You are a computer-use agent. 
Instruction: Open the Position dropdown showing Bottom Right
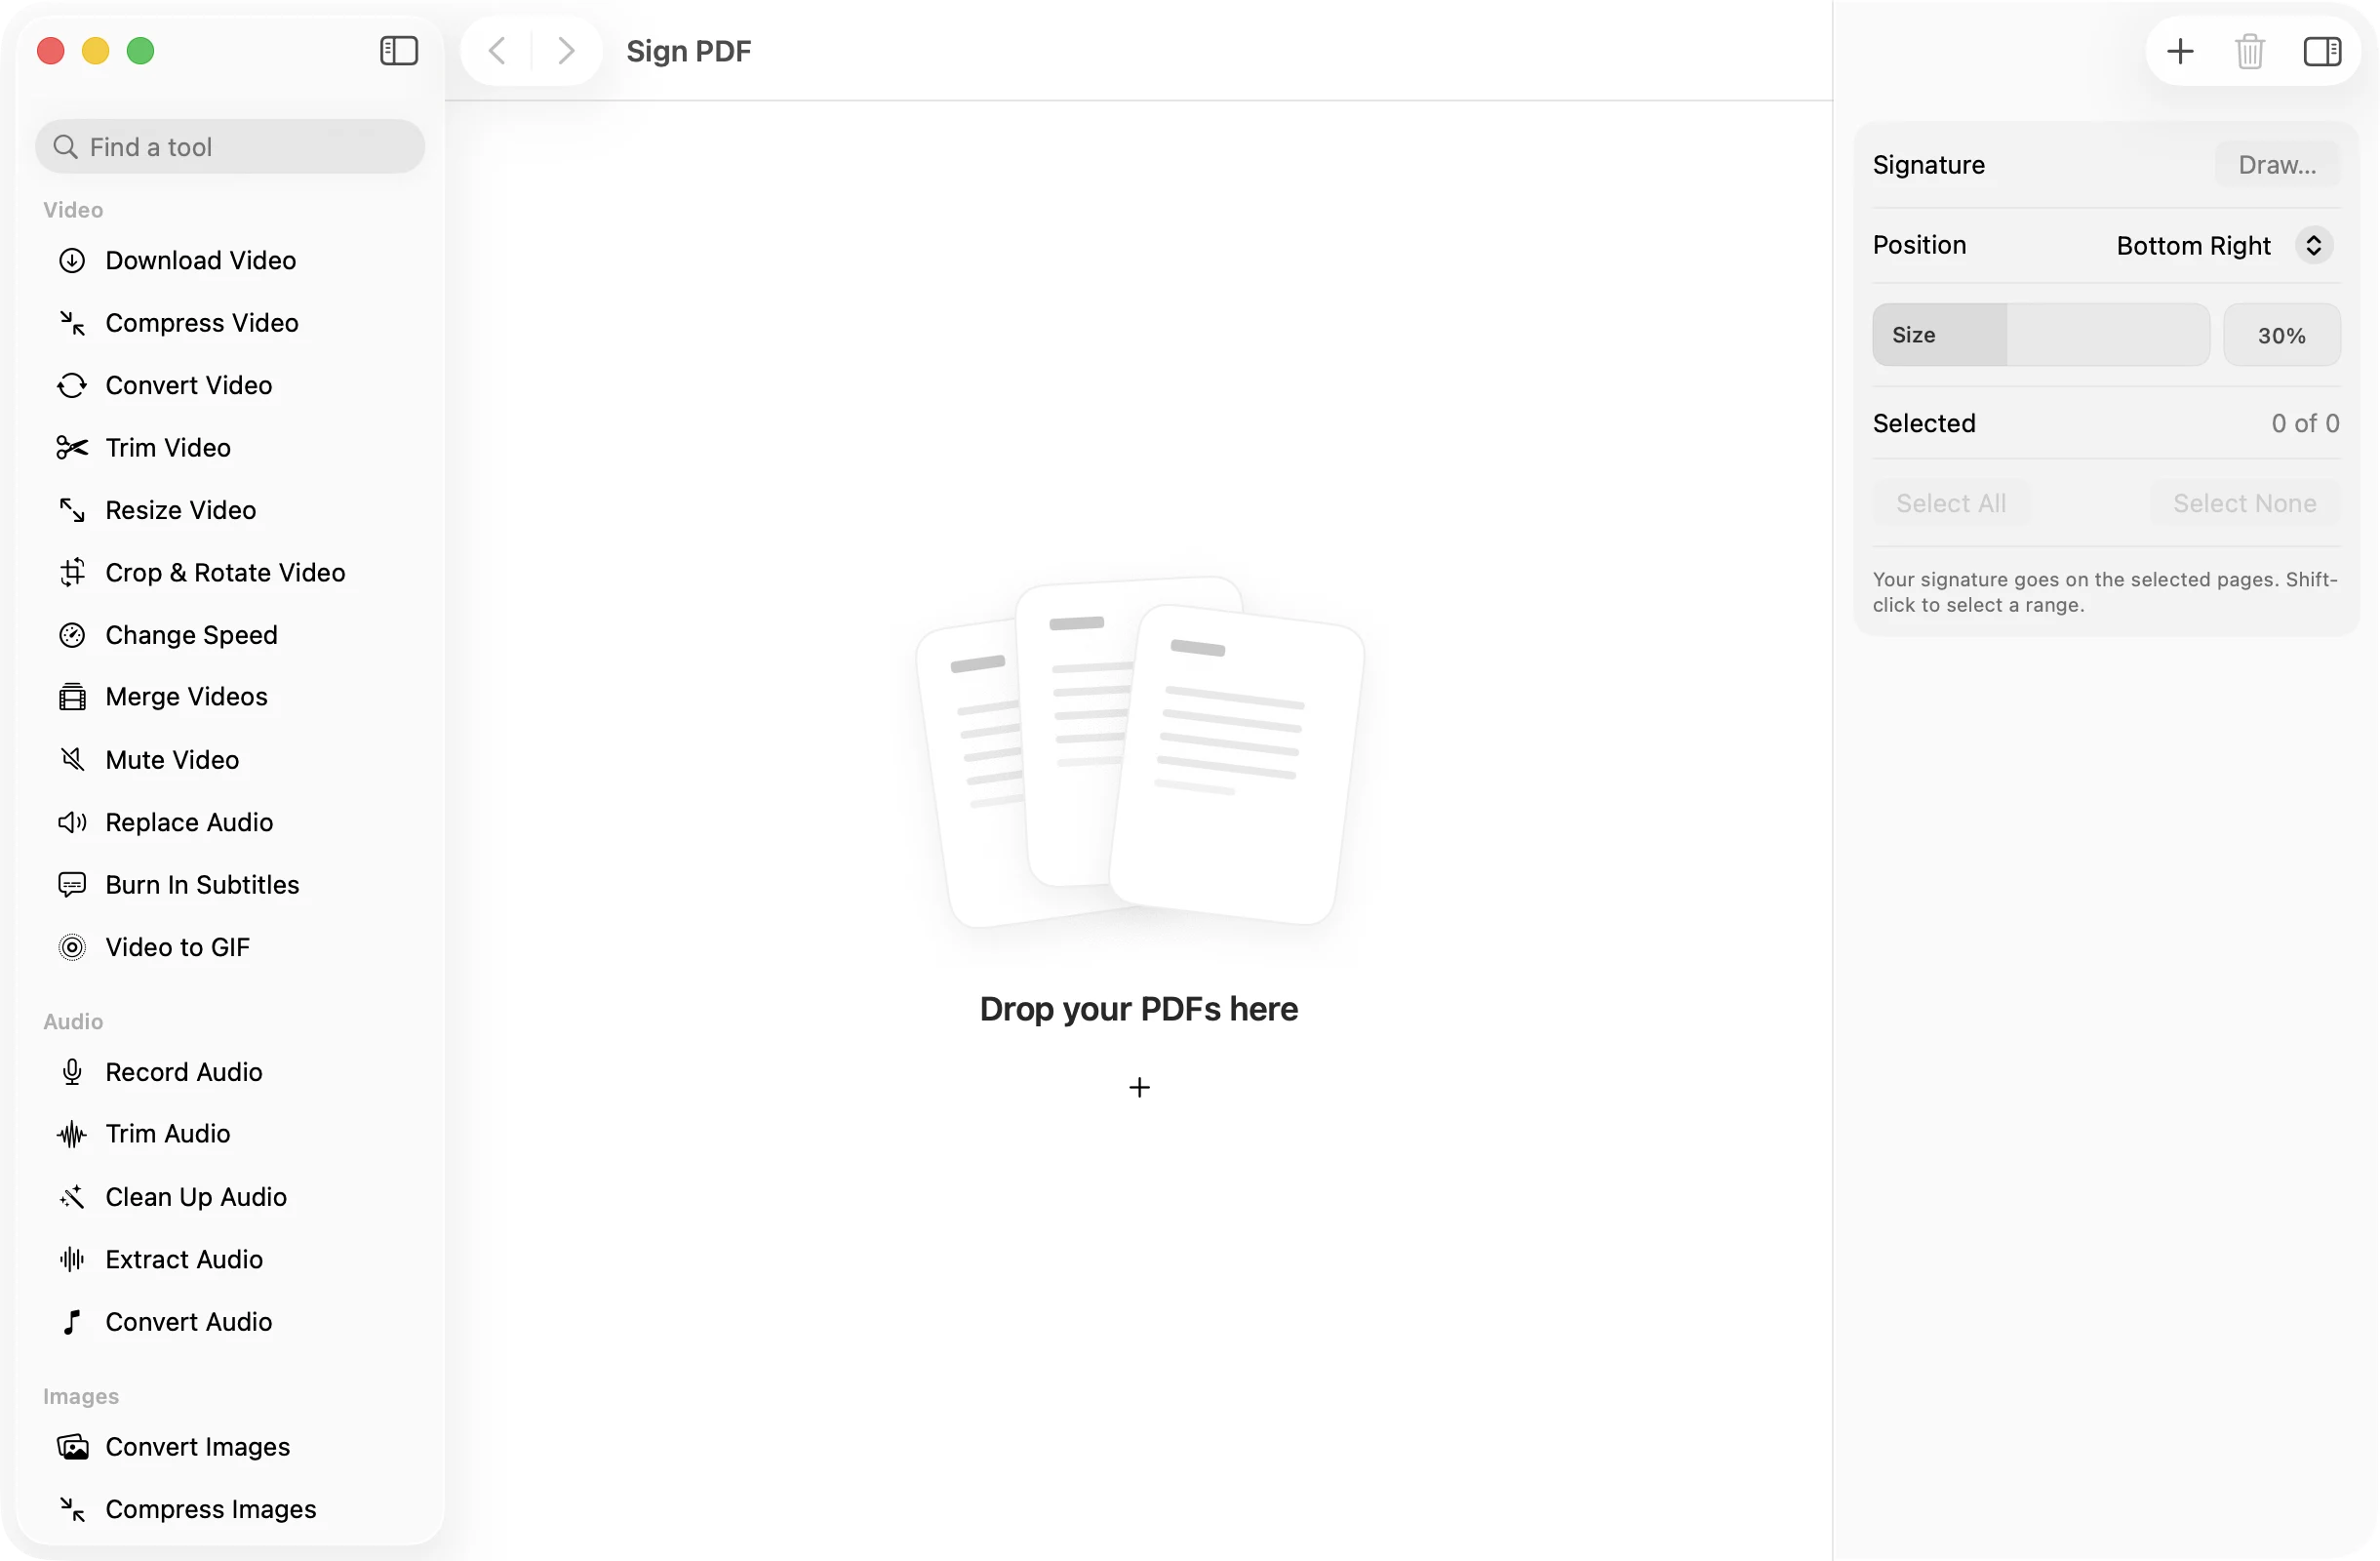[2224, 246]
